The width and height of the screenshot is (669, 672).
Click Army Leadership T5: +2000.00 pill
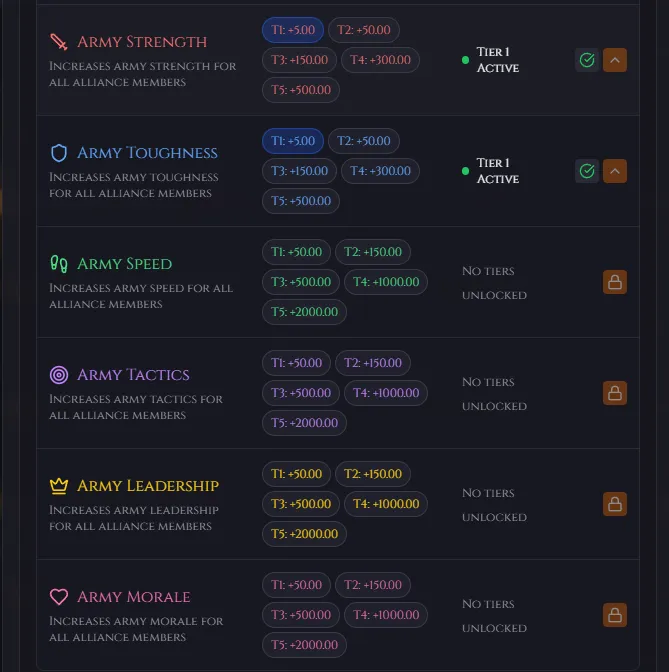click(304, 534)
